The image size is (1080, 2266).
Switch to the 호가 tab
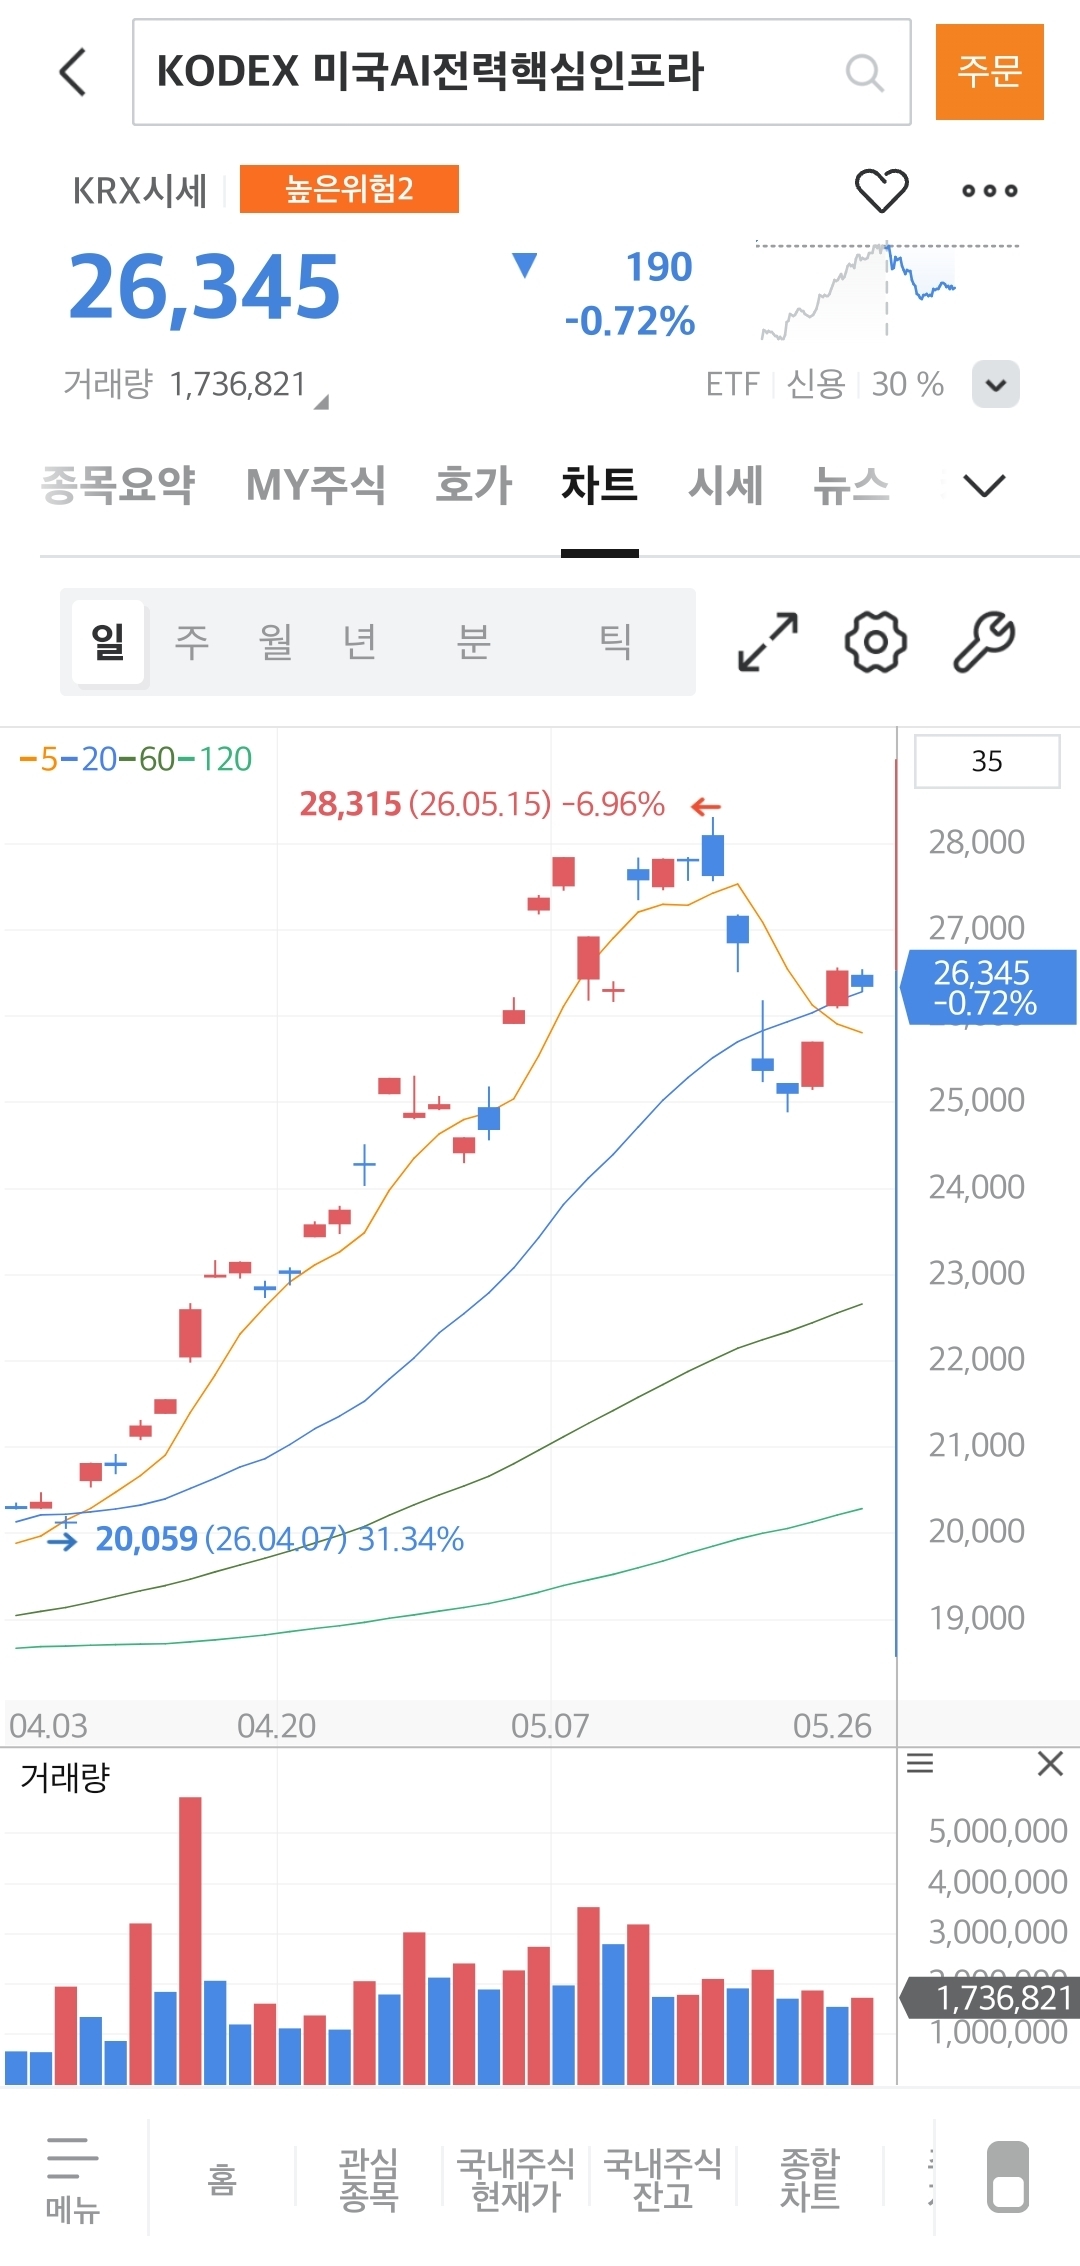click(x=474, y=485)
